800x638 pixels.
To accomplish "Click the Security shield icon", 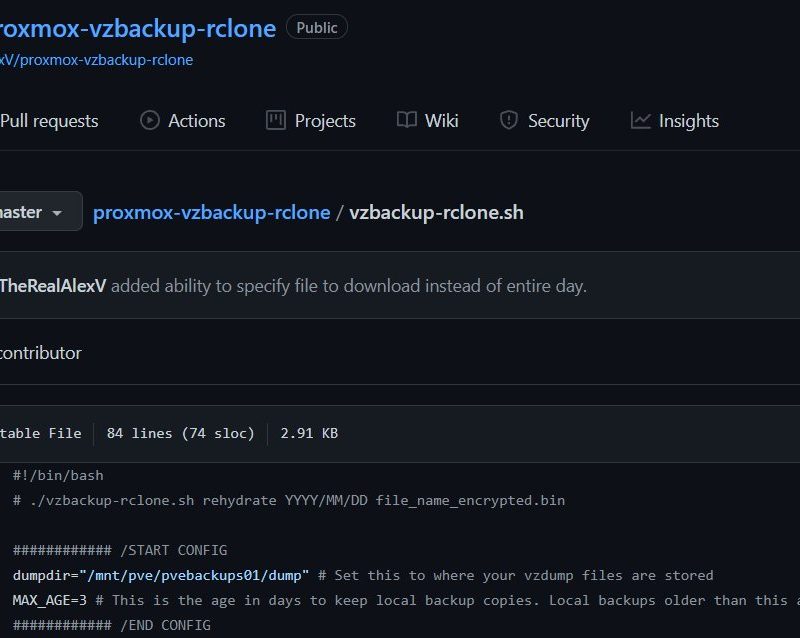I will coord(509,120).
